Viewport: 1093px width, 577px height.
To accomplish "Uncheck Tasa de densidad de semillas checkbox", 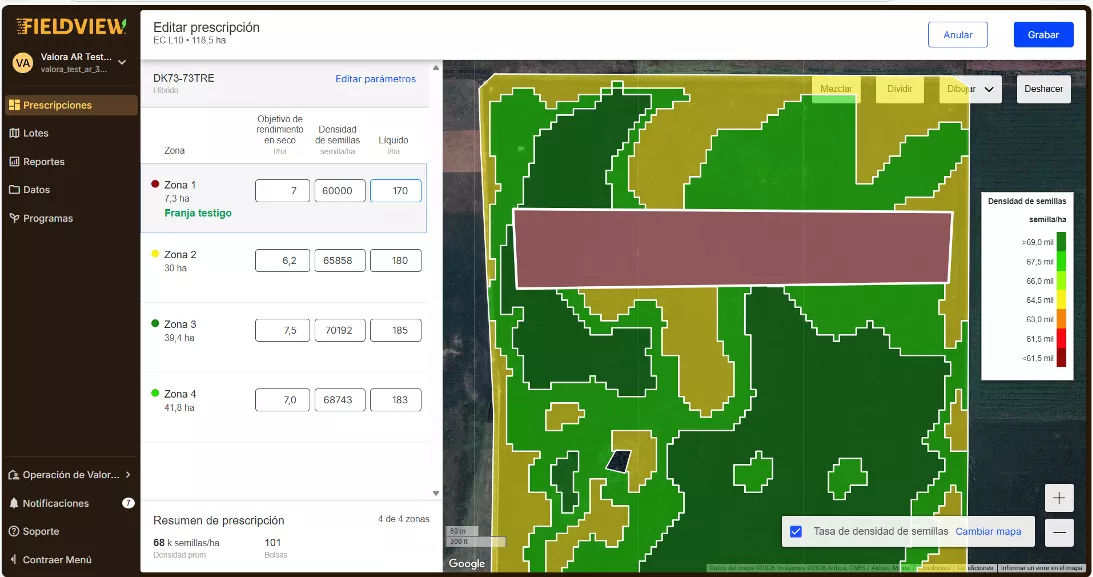I will coord(796,531).
